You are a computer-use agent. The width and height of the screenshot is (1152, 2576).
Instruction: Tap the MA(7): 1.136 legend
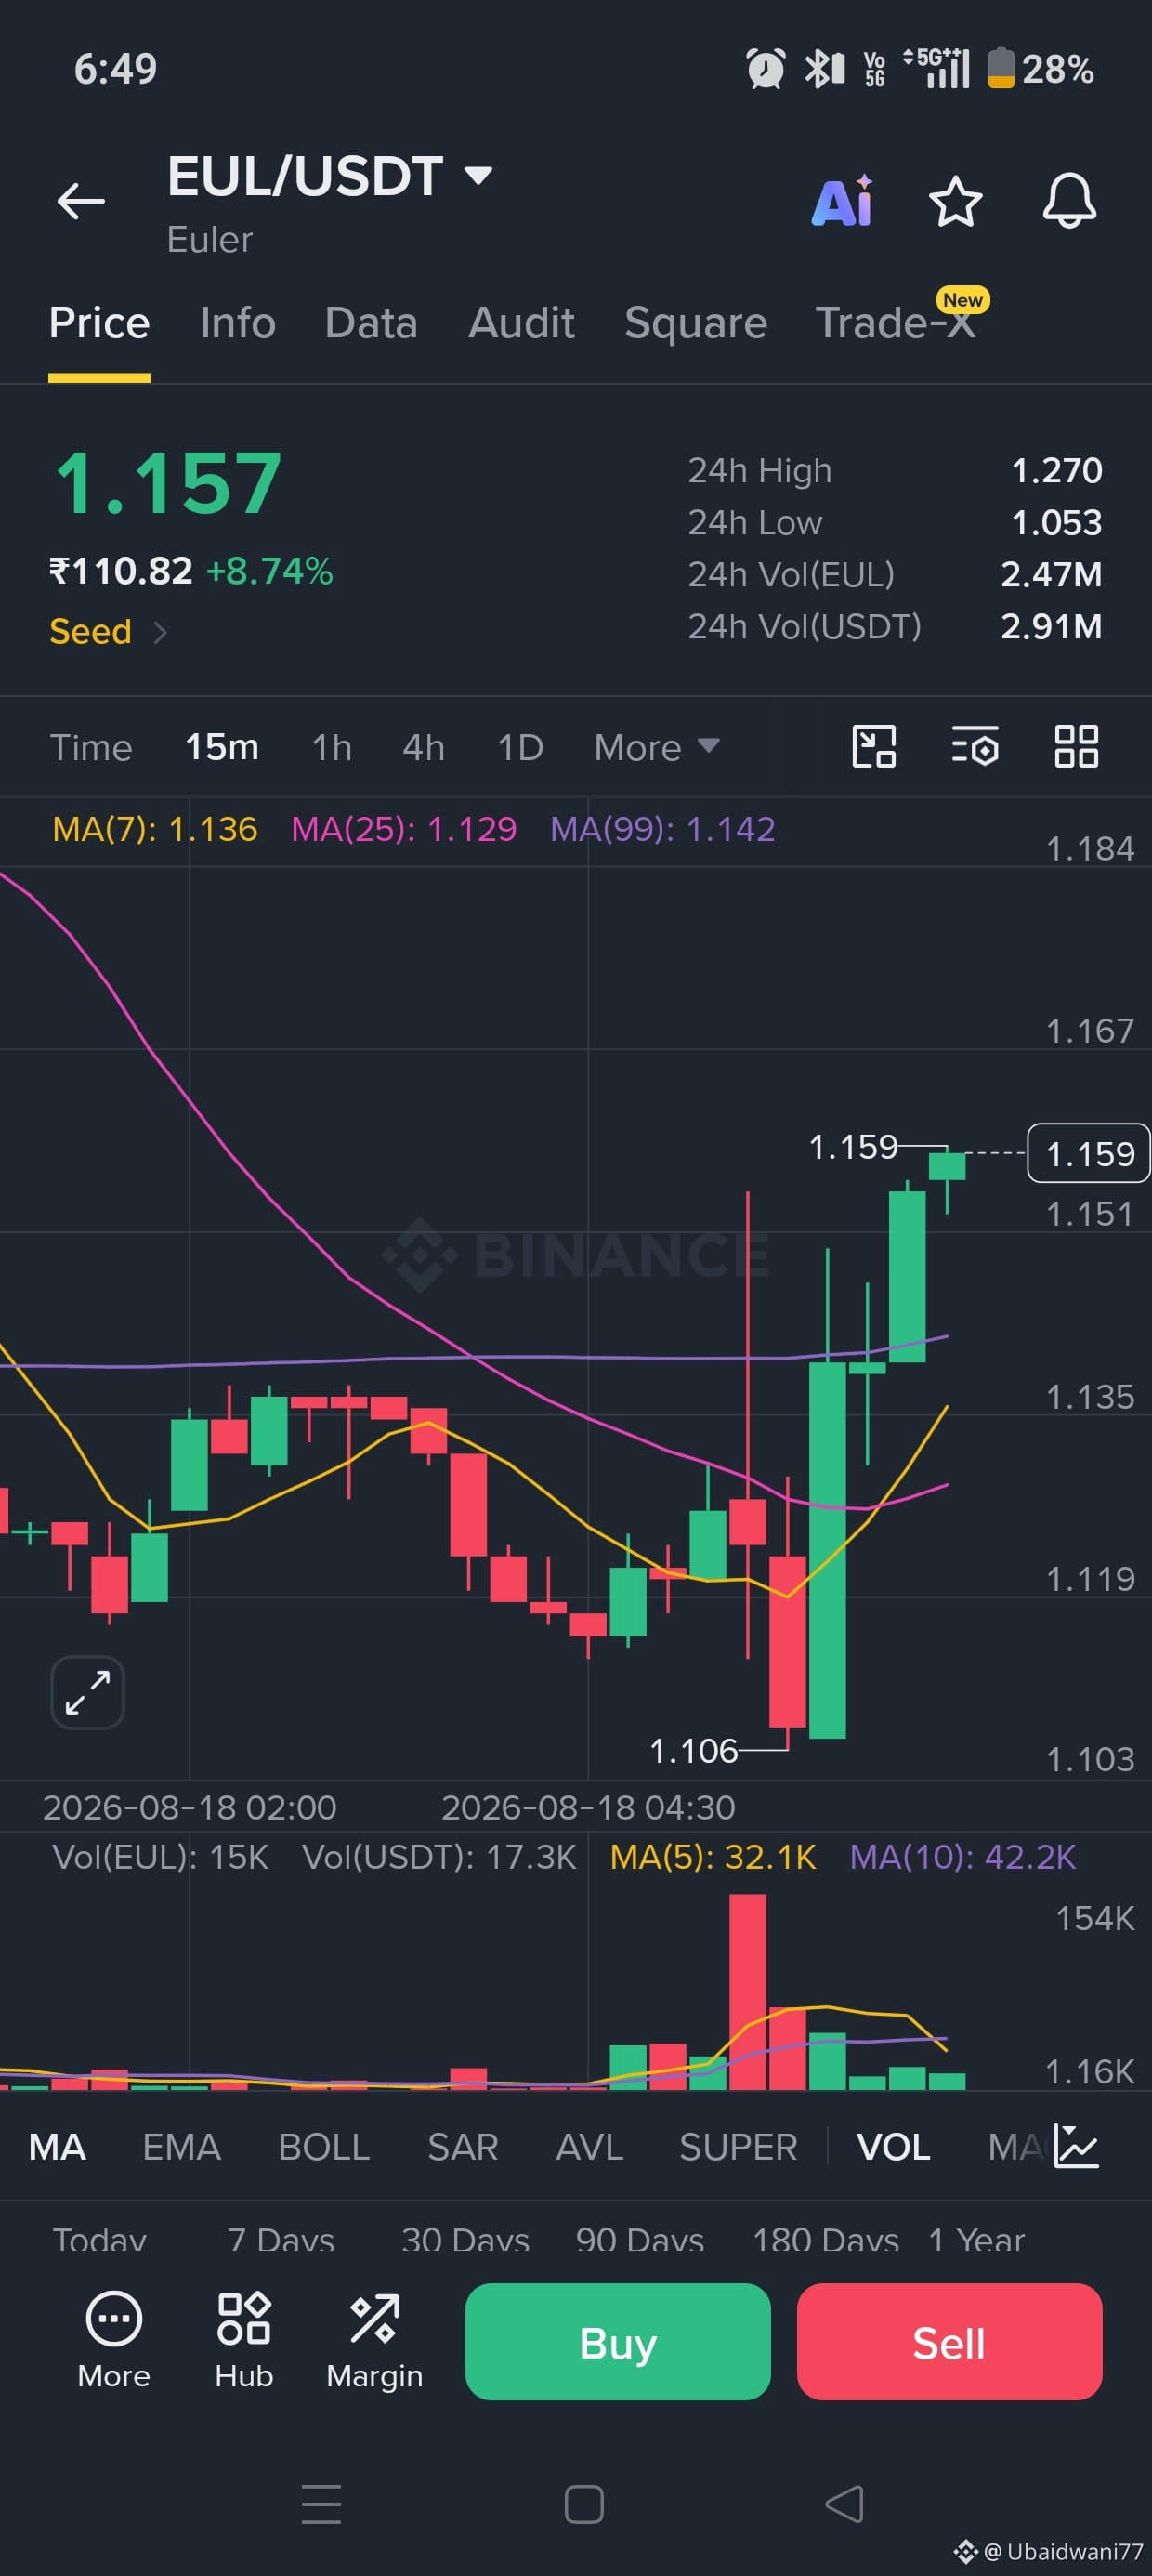[155, 829]
